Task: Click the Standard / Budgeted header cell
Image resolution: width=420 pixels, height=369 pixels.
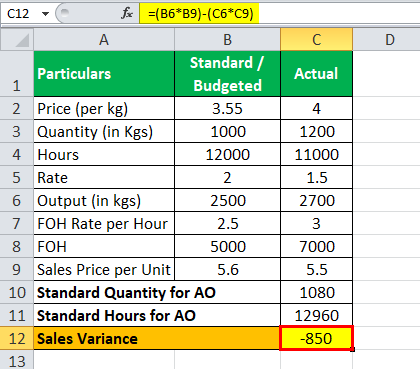Action: click(x=227, y=74)
